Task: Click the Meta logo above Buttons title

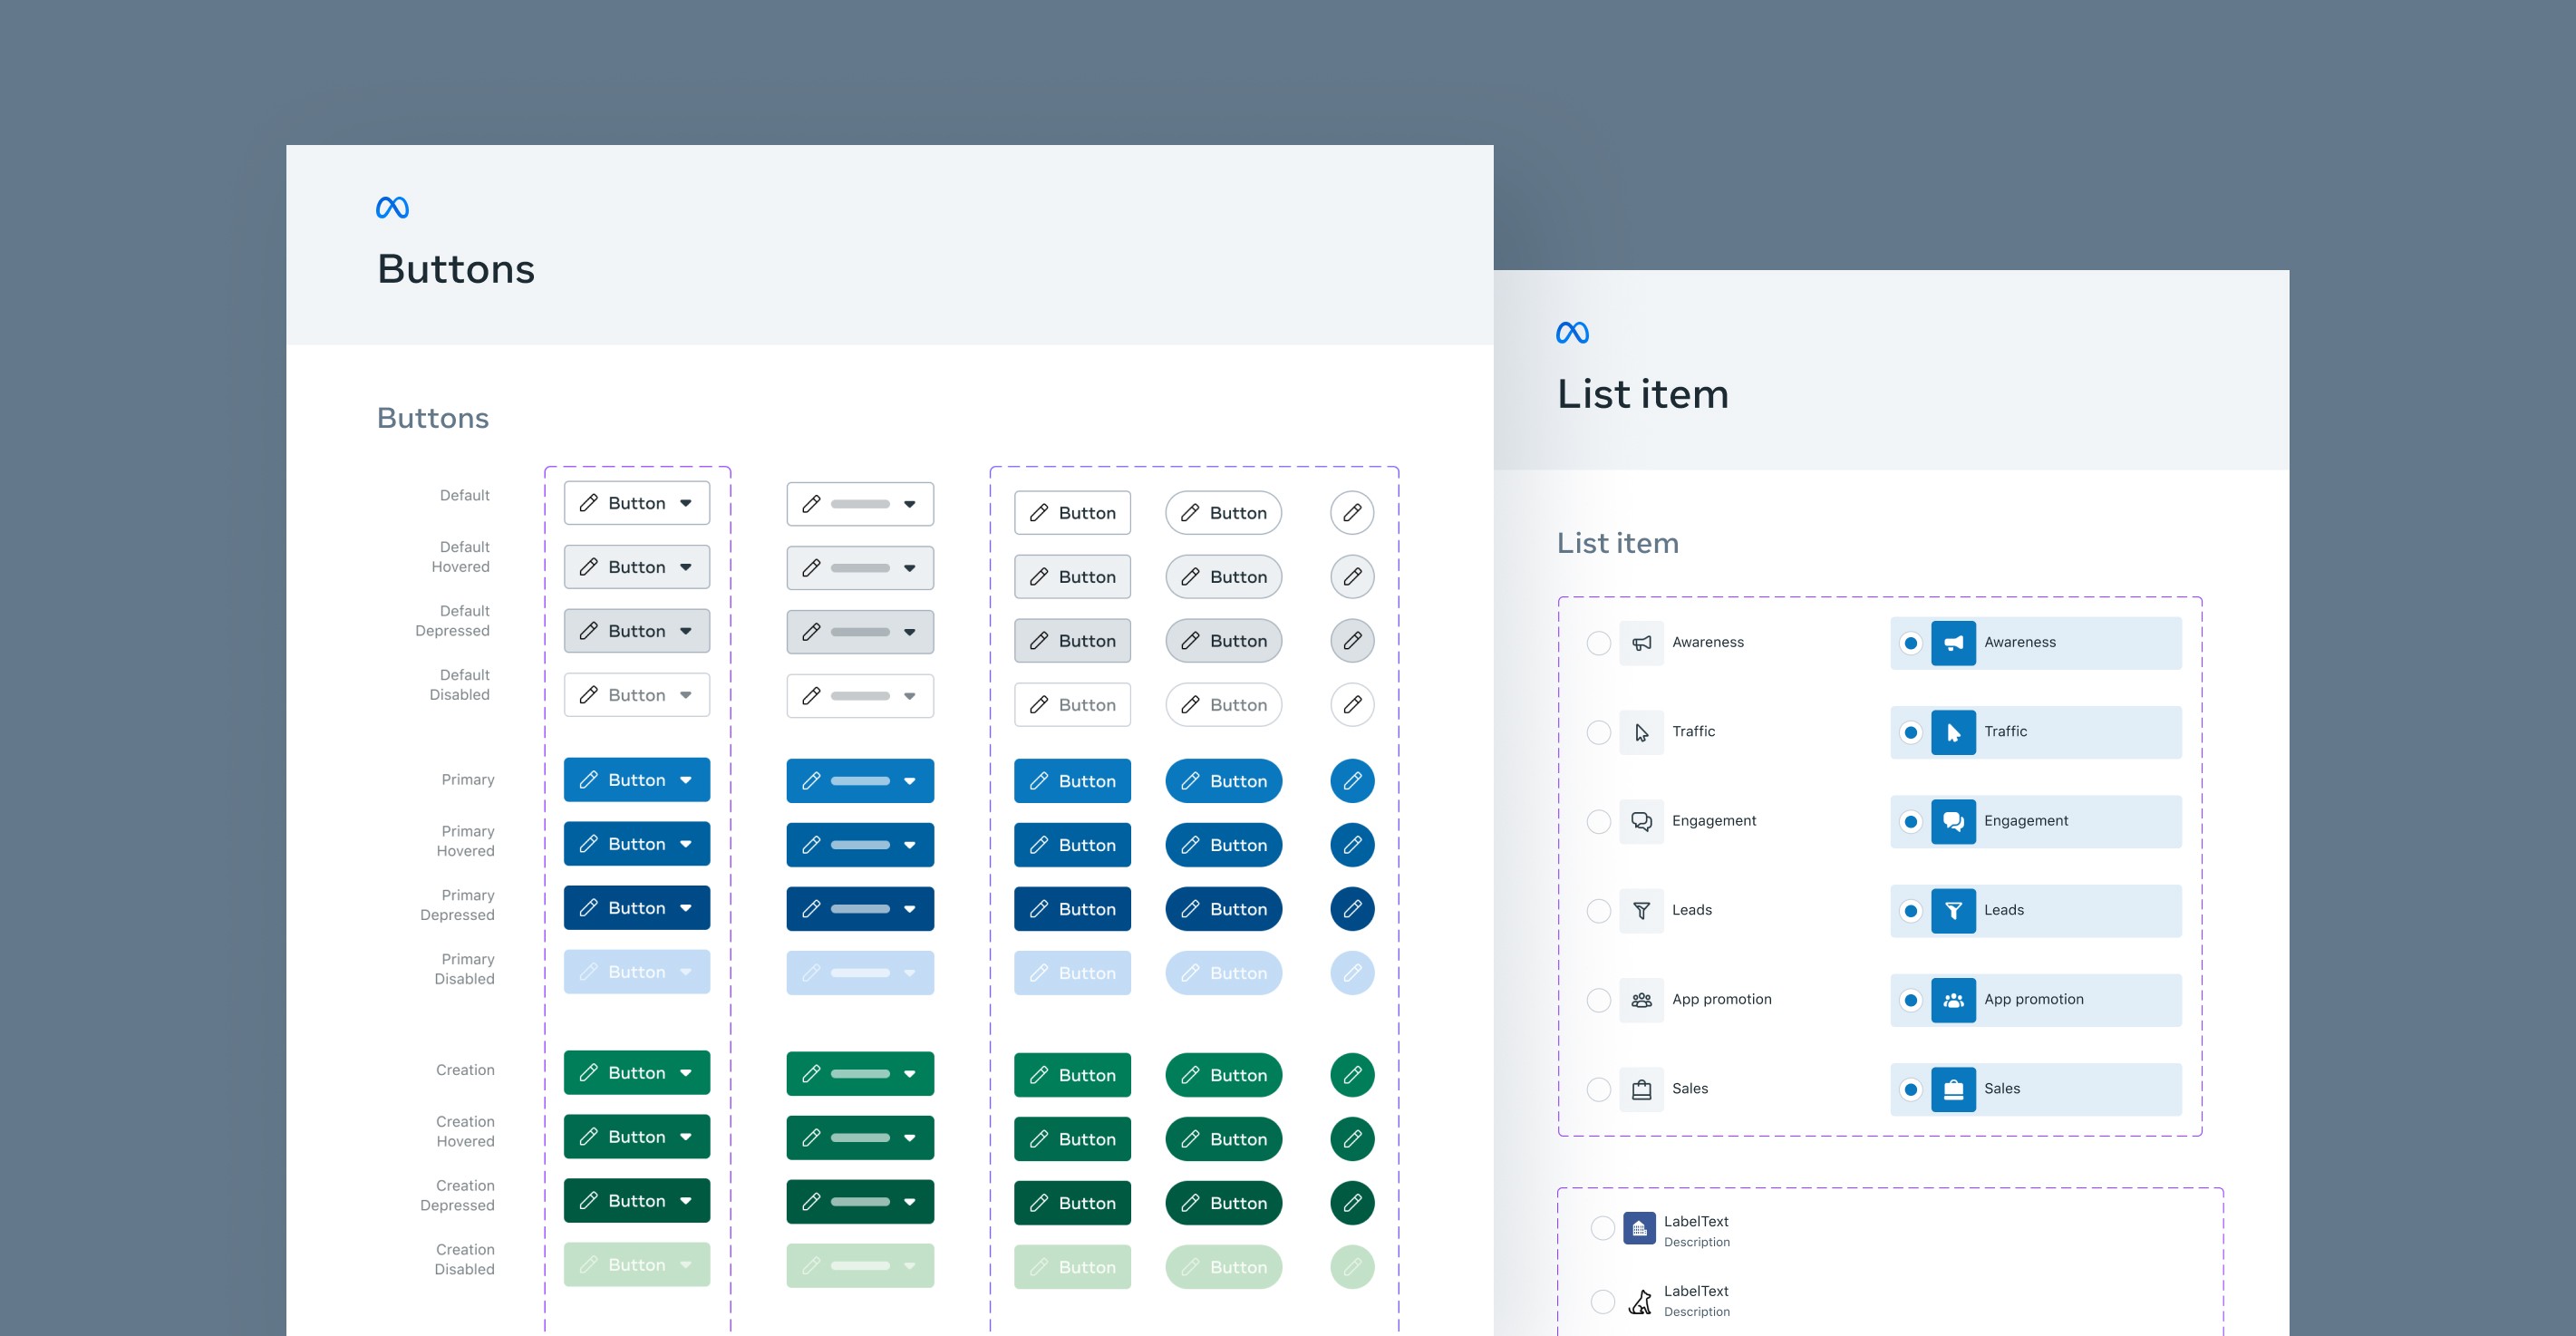Action: click(392, 207)
